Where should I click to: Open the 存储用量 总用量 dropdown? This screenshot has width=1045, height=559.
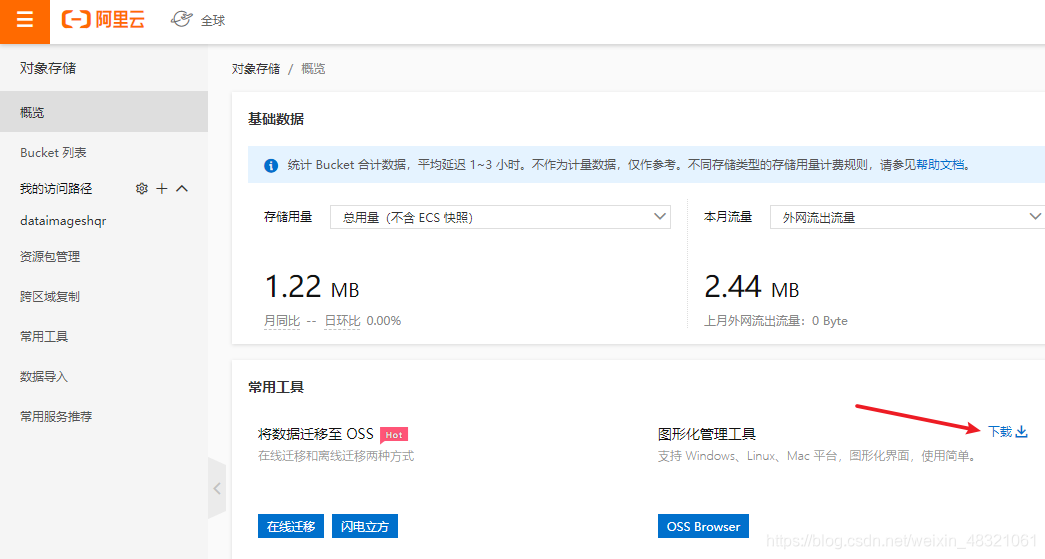pyautogui.click(x=501, y=217)
